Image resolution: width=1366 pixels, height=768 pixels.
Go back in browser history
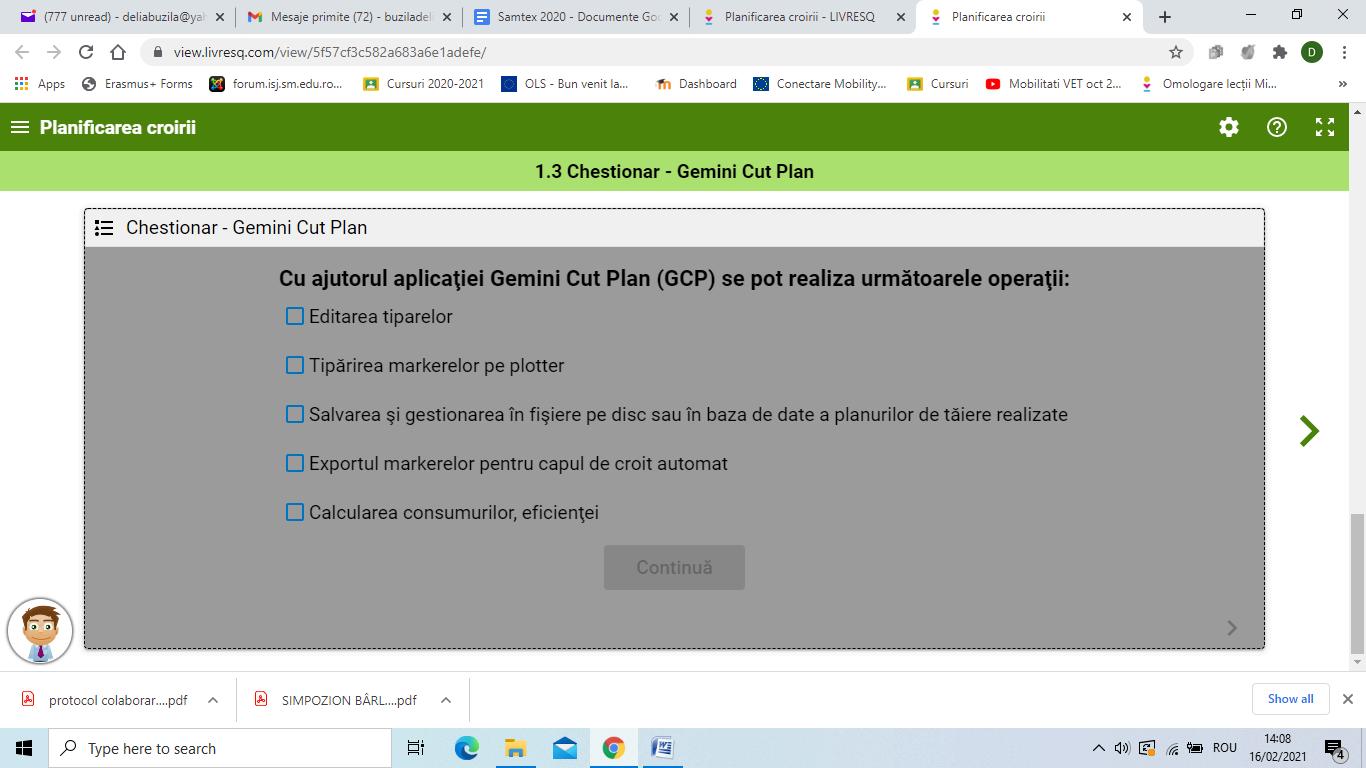[22, 52]
